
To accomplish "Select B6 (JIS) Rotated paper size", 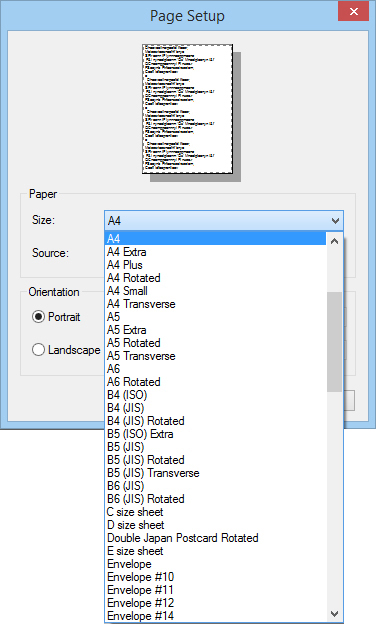I will point(215,499).
